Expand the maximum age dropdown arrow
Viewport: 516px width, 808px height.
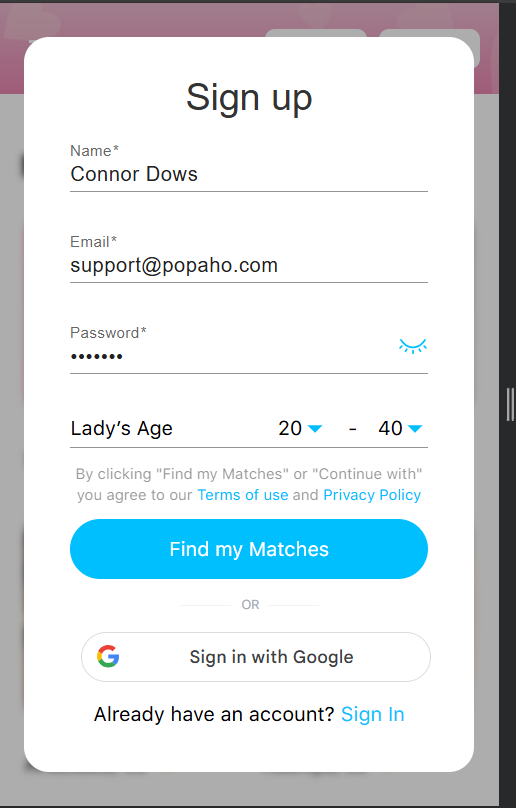point(414,428)
